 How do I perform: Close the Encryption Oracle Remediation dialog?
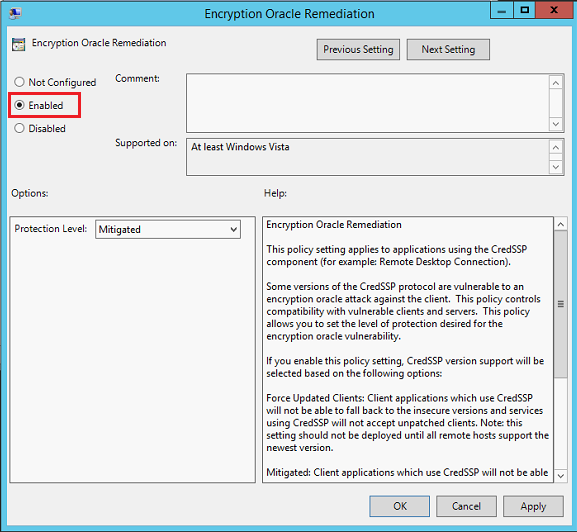tap(554, 10)
